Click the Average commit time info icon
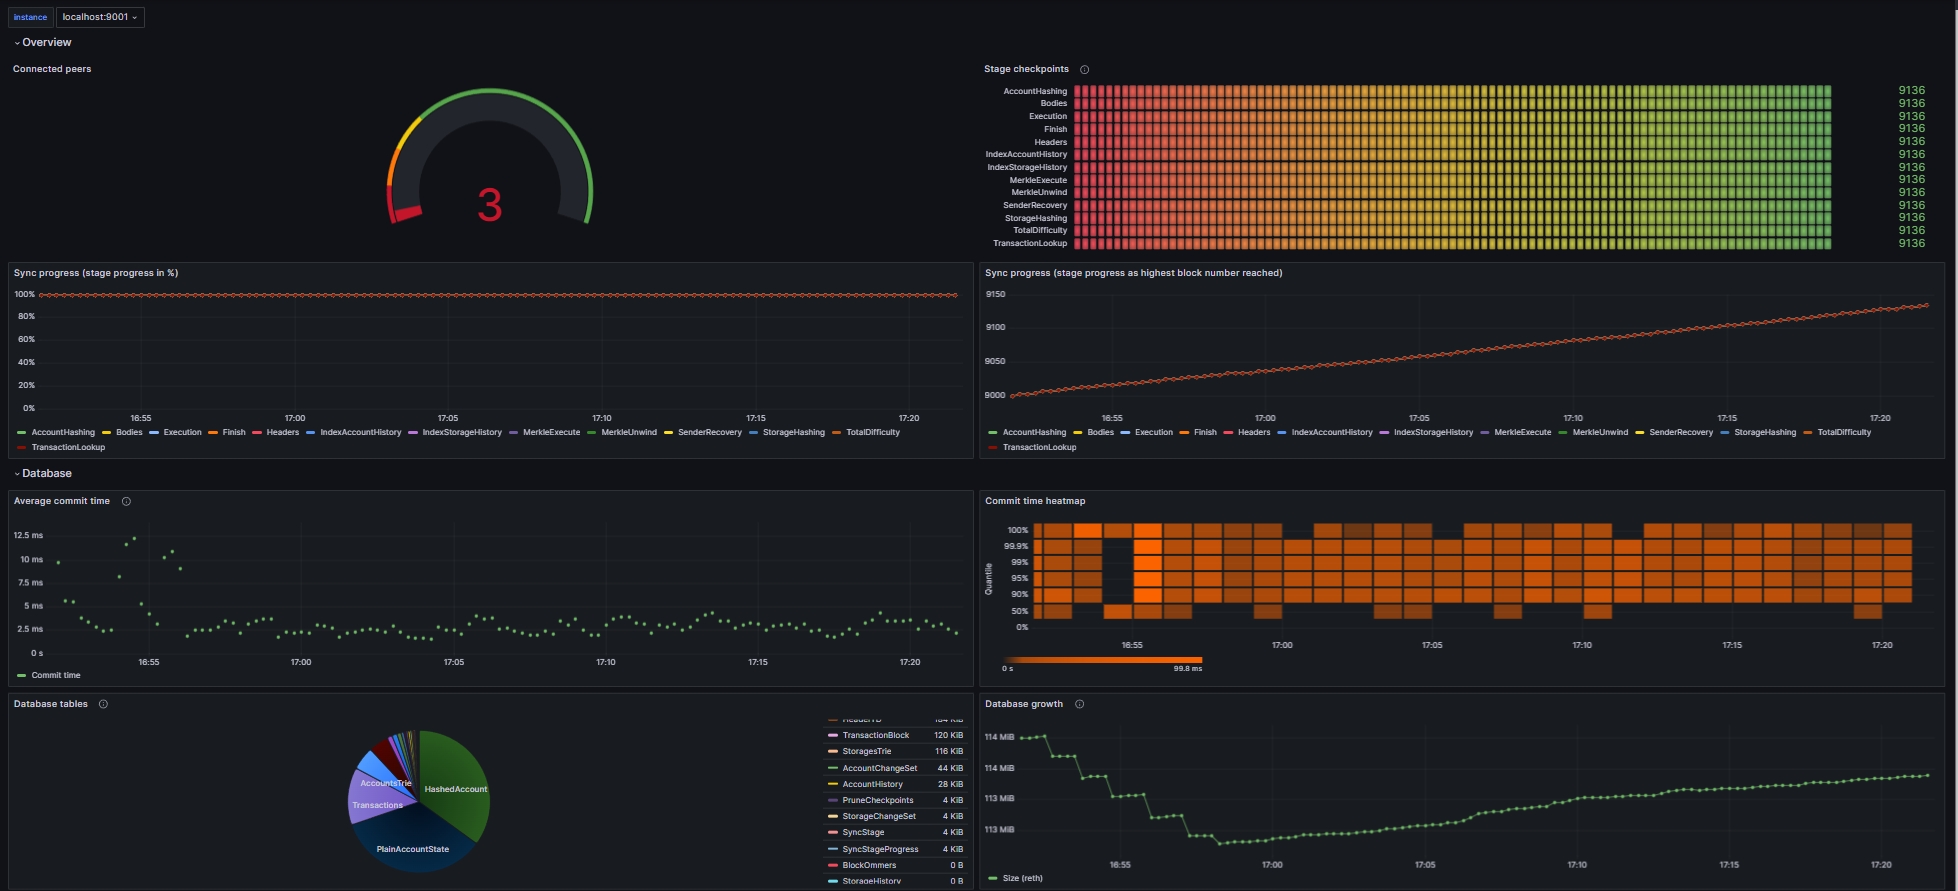The image size is (1958, 891). (126, 501)
